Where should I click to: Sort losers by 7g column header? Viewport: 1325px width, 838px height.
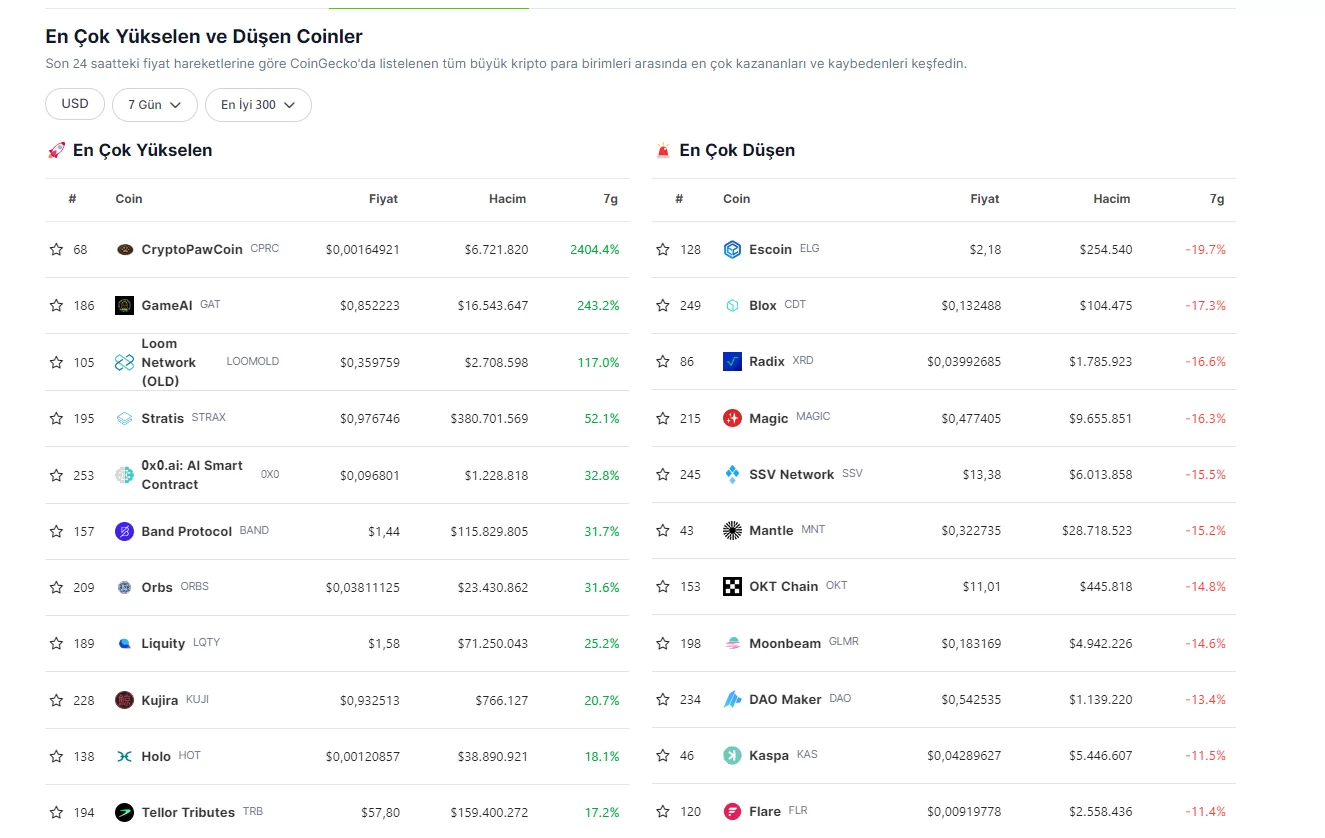1216,199
